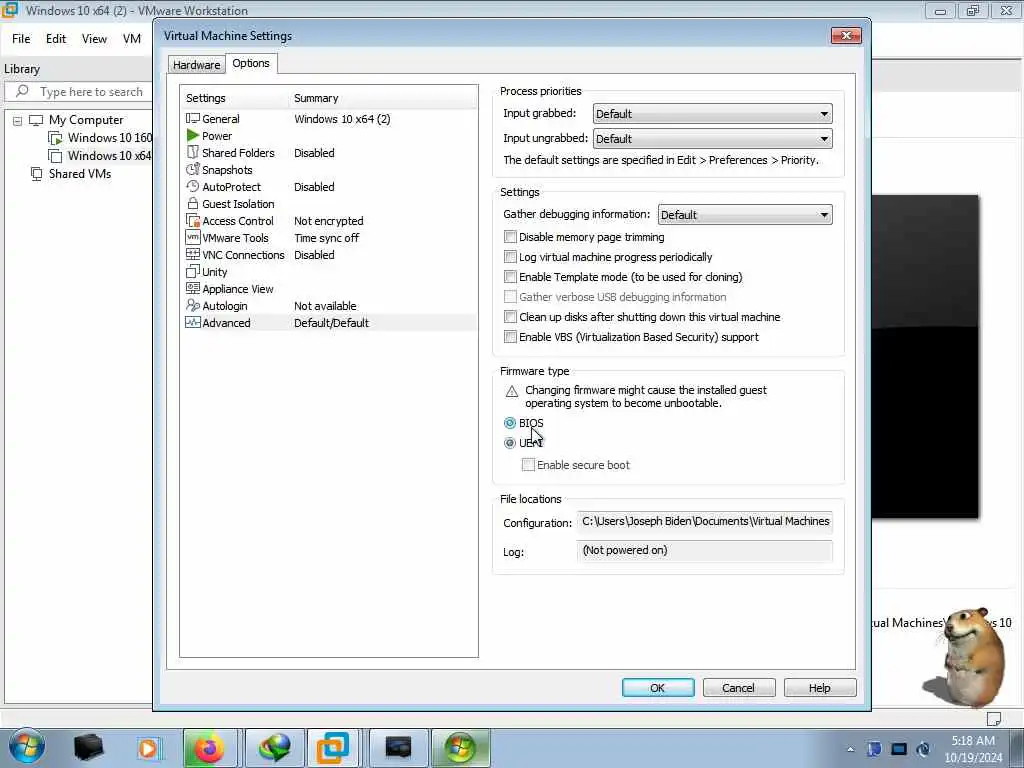Pick the Guest Isolation lock icon
The image size is (1024, 768).
click(193, 204)
